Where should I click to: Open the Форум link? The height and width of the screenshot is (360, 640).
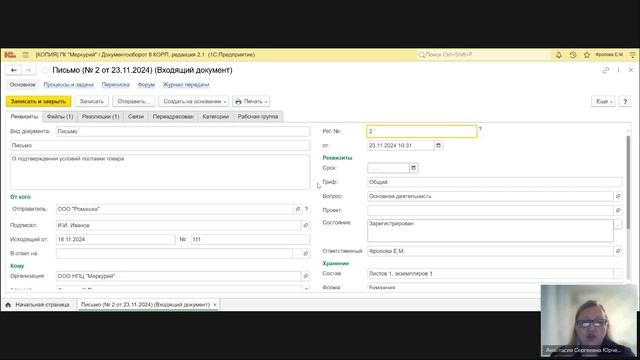pos(146,85)
